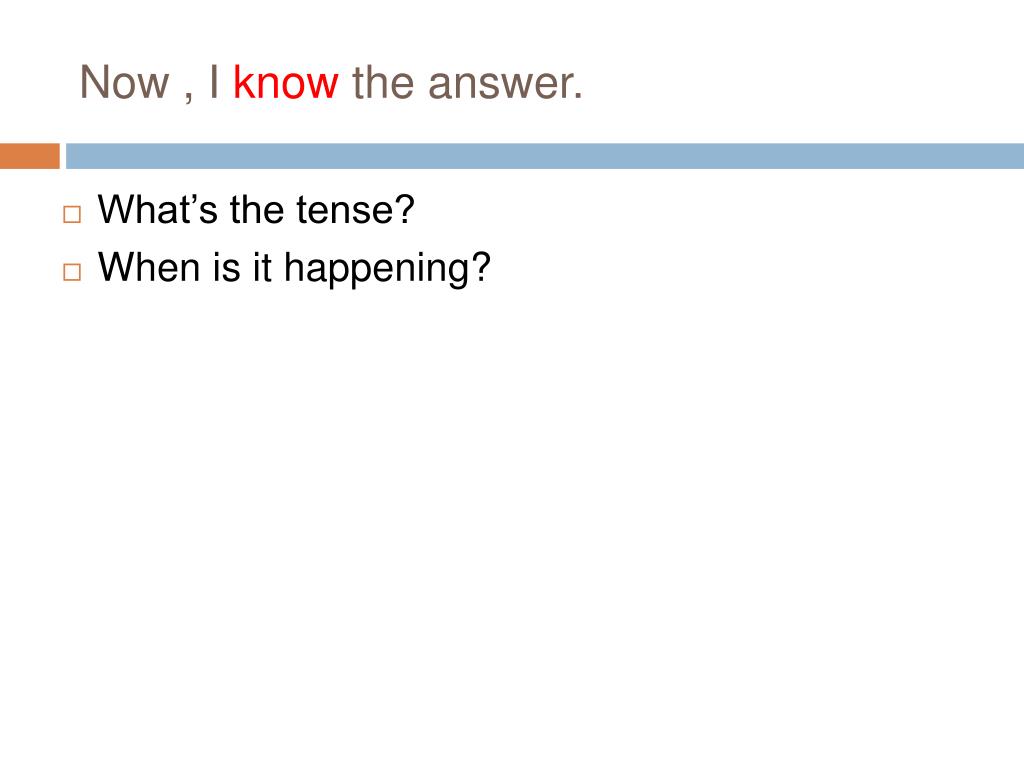1024x768 pixels.
Task: Click the word "happening?" in second bullet
Action: coord(387,269)
